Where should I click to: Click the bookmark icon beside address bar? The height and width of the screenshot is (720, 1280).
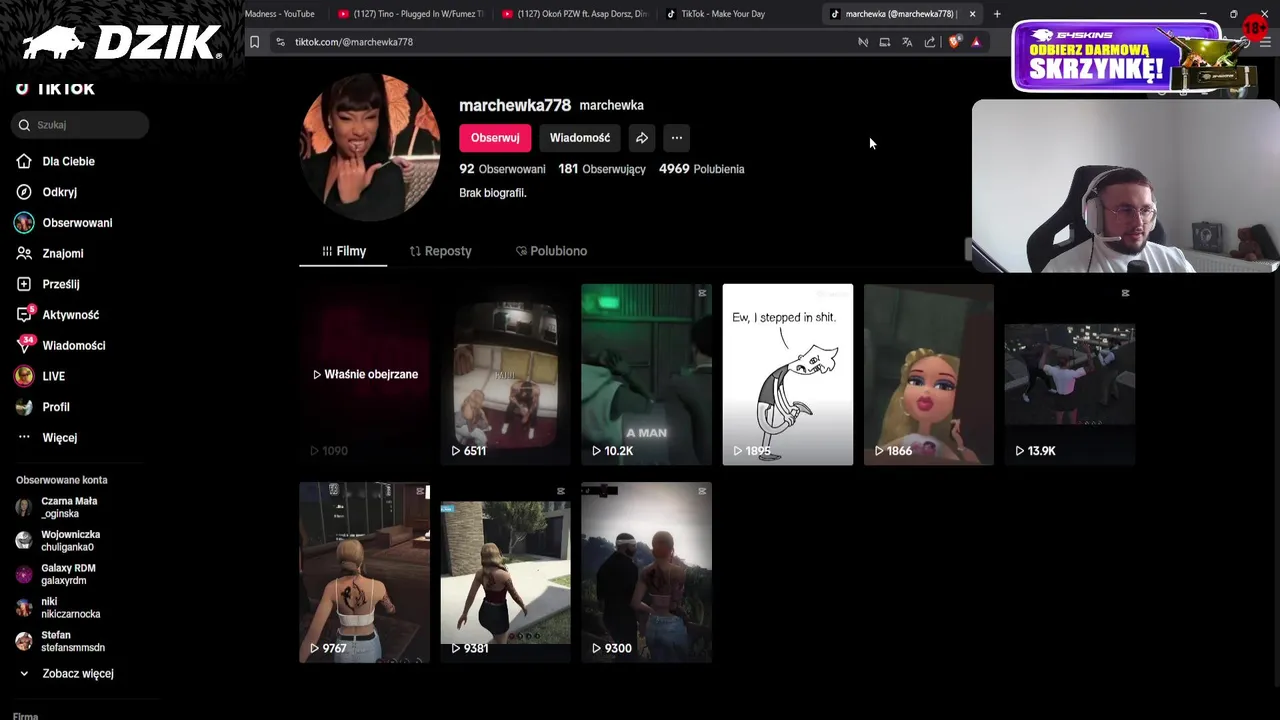point(254,42)
